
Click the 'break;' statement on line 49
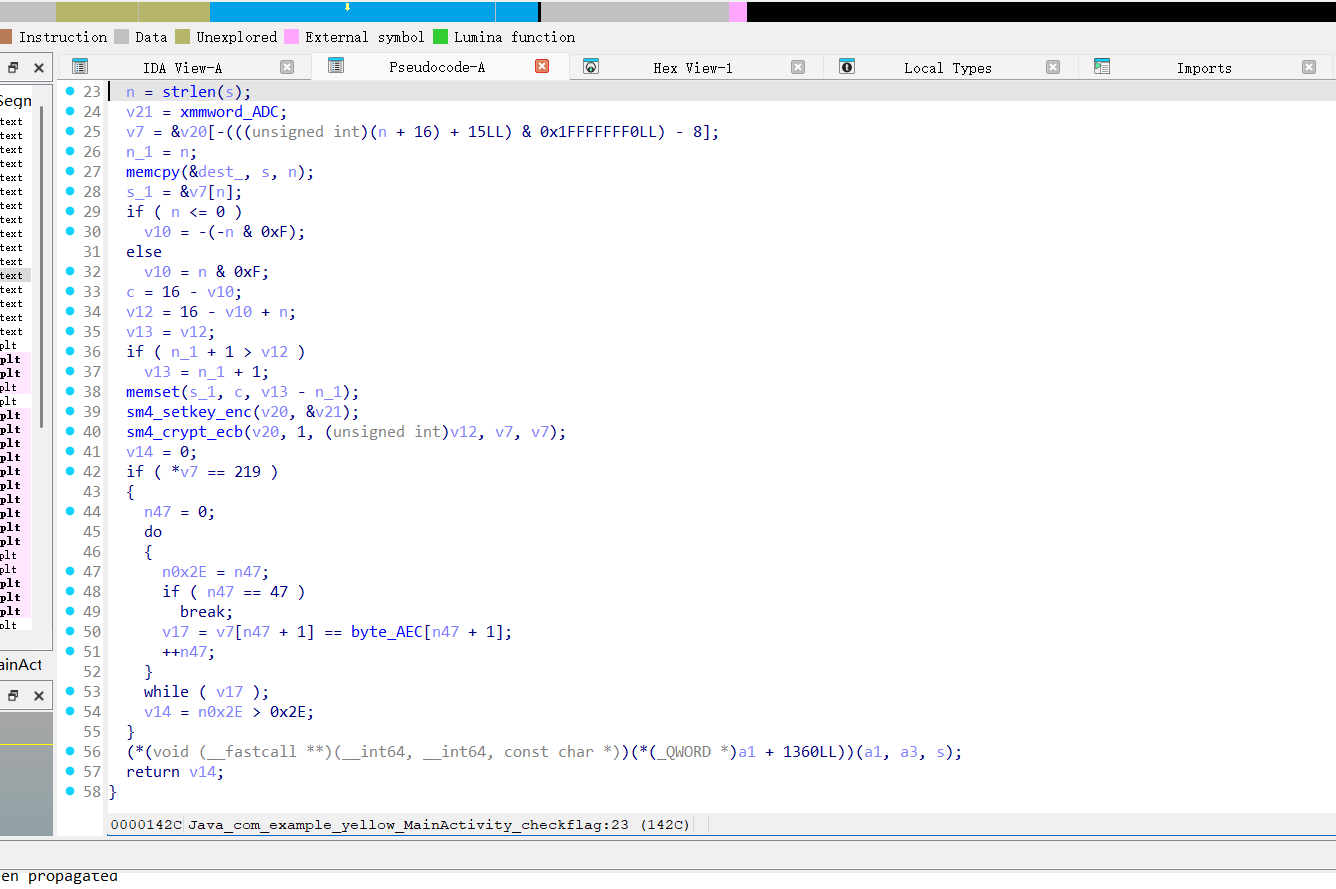coord(206,612)
